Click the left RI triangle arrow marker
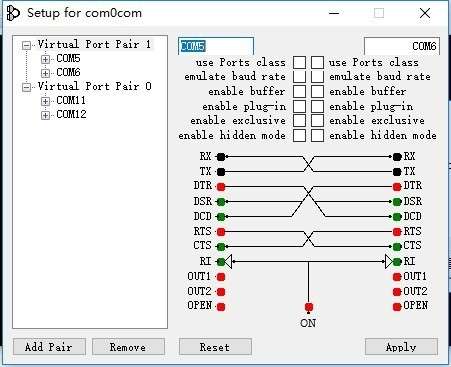 pos(228,262)
